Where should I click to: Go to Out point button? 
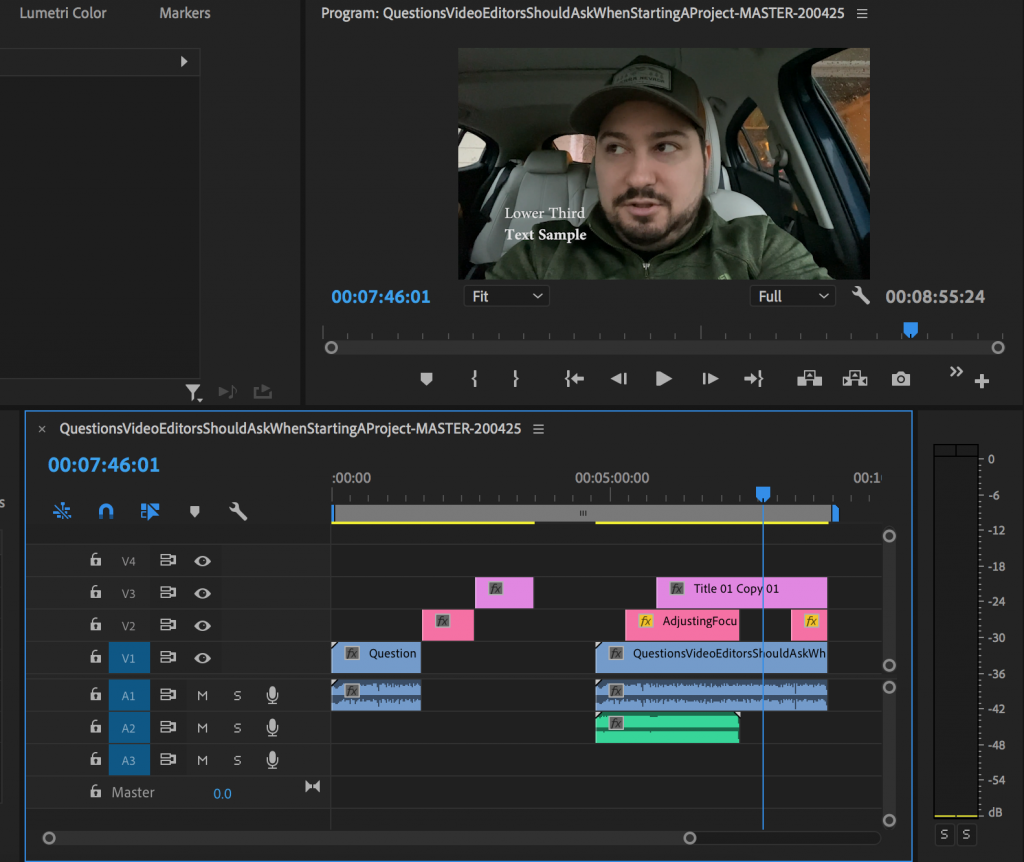[x=754, y=379]
